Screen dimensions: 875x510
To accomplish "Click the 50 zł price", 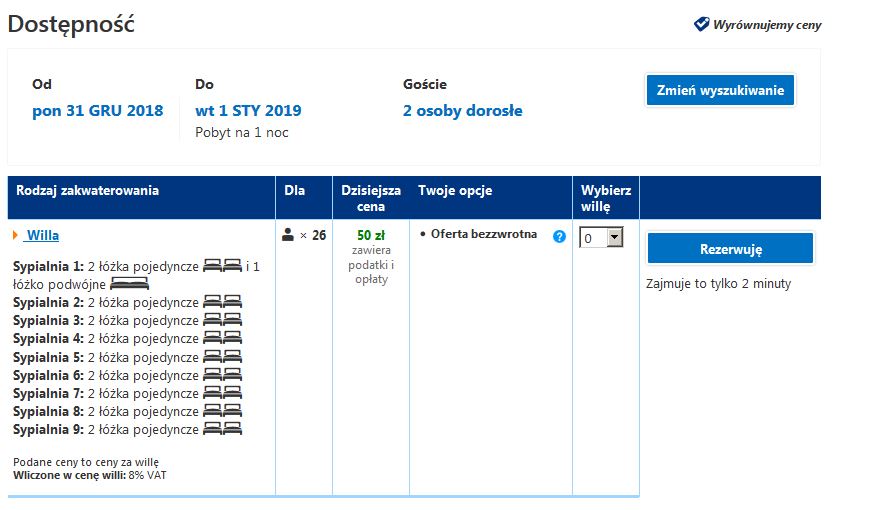I will click(371, 235).
